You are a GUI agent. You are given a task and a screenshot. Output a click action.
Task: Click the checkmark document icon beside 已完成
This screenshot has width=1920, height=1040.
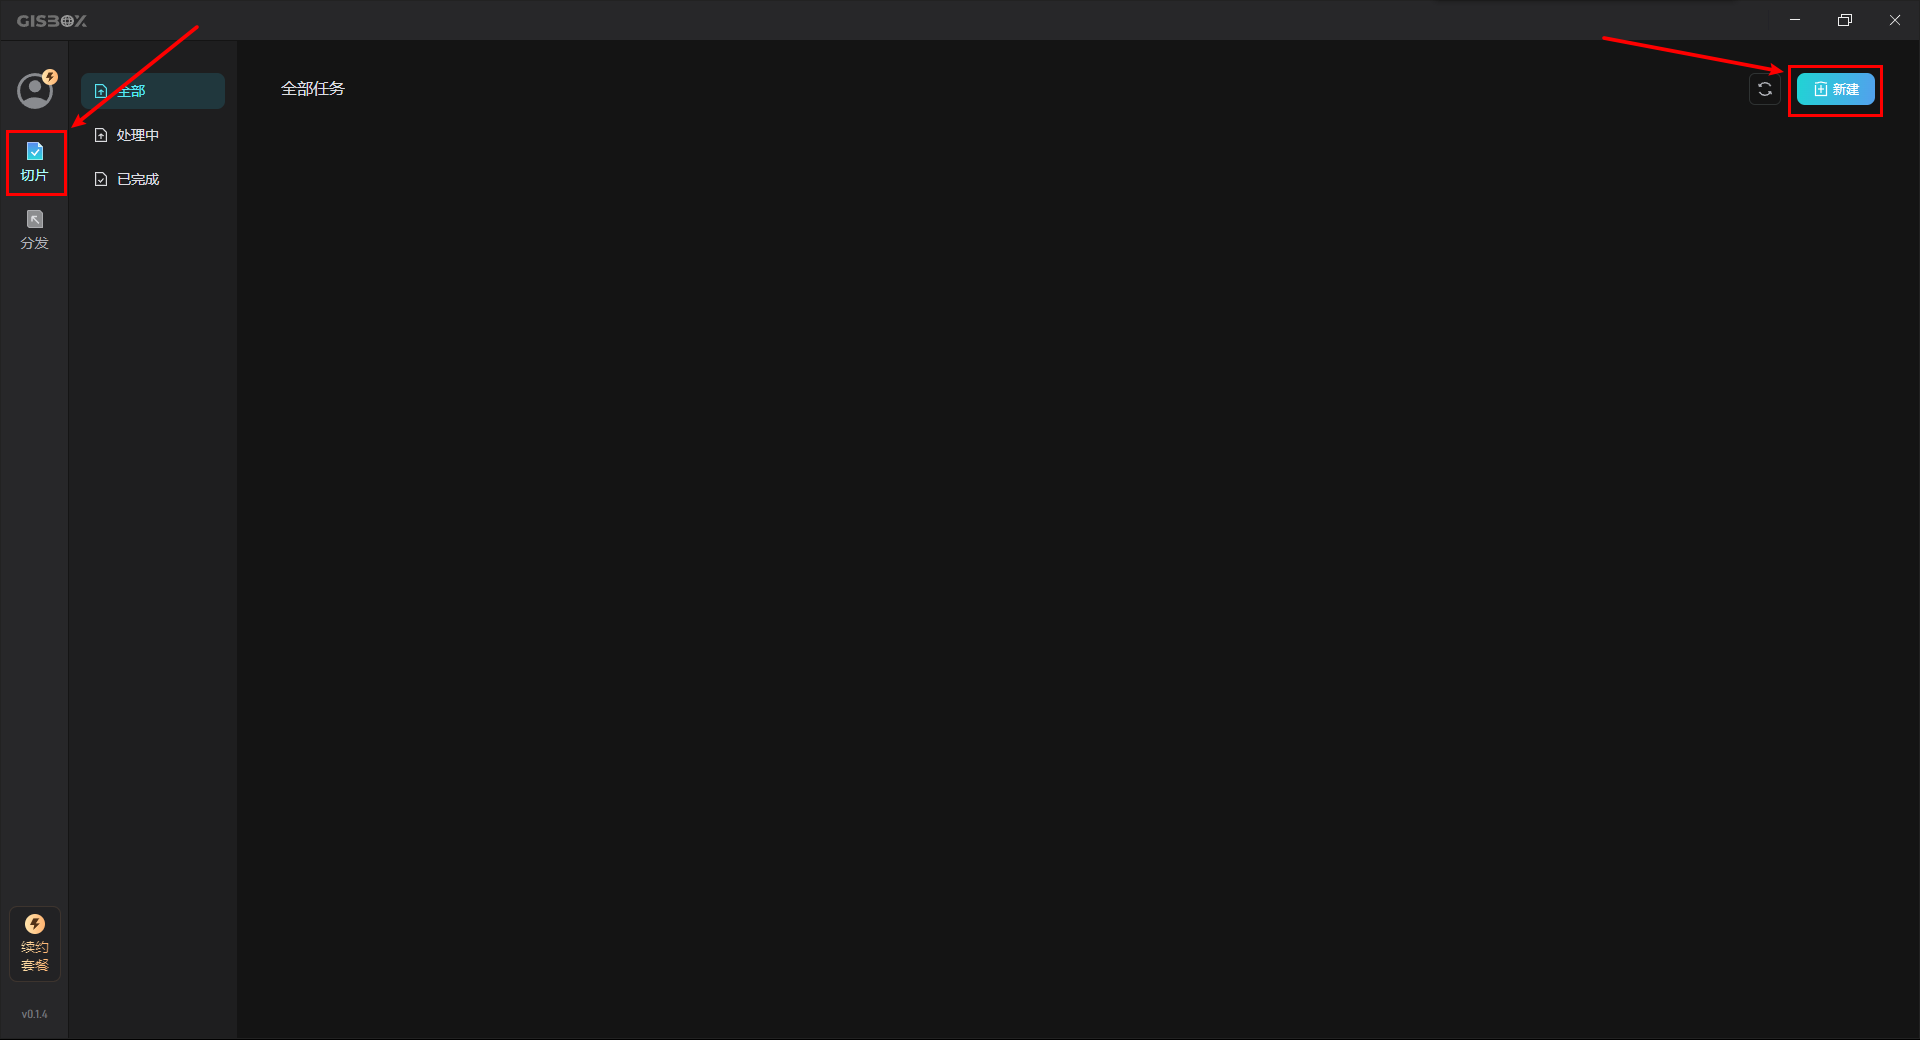(101, 179)
